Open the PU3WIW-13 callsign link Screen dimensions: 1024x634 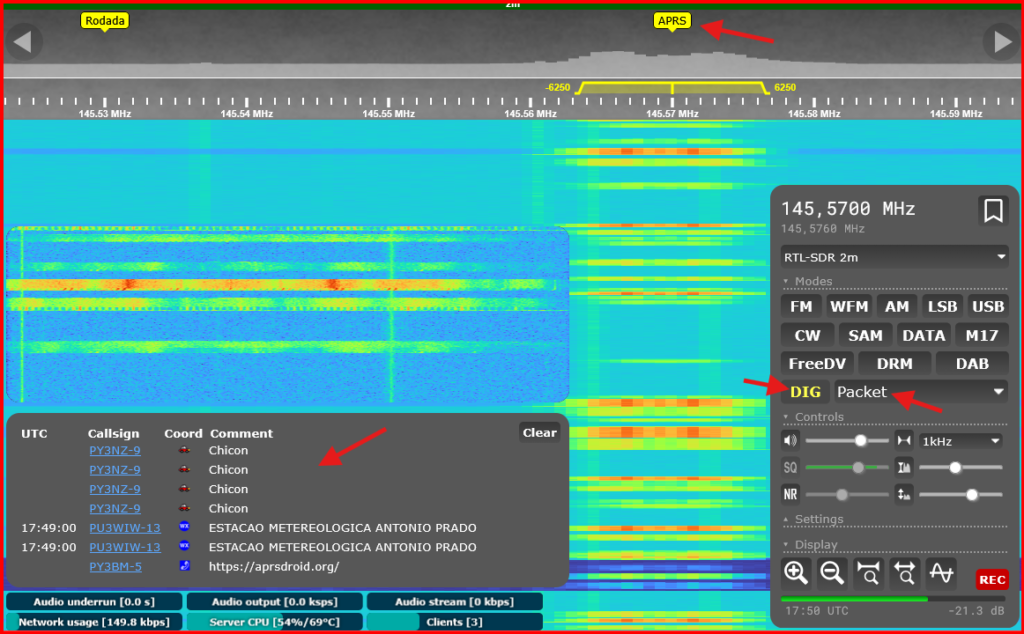tap(124, 528)
